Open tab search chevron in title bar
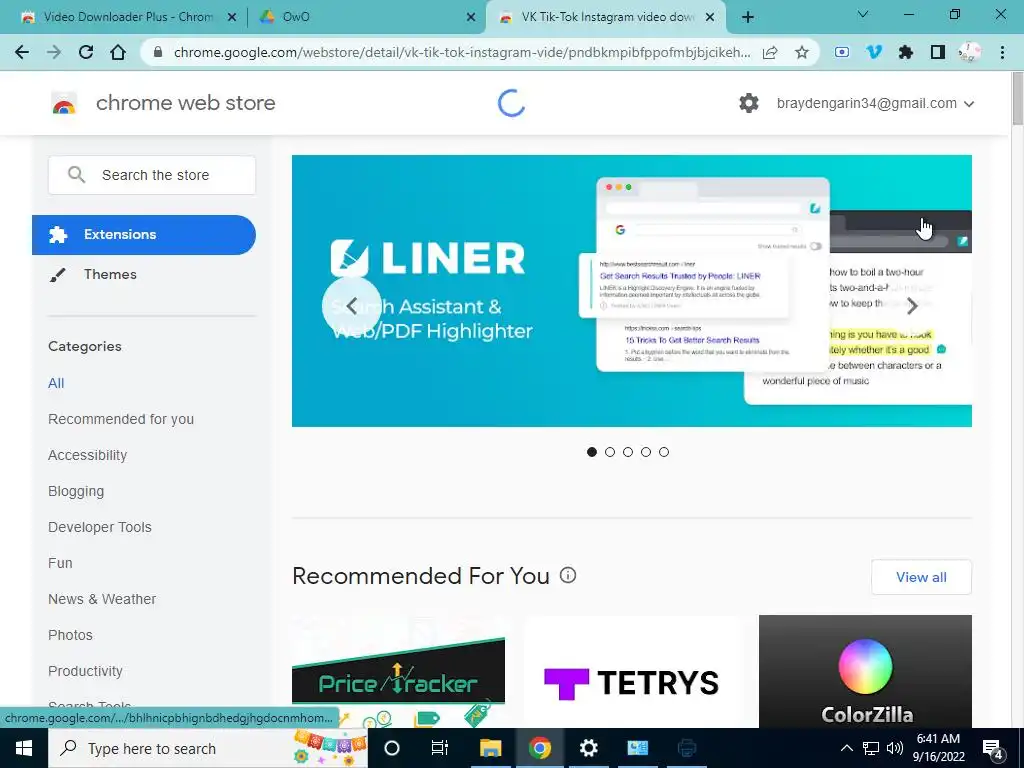This screenshot has height=768, width=1024. tap(863, 14)
